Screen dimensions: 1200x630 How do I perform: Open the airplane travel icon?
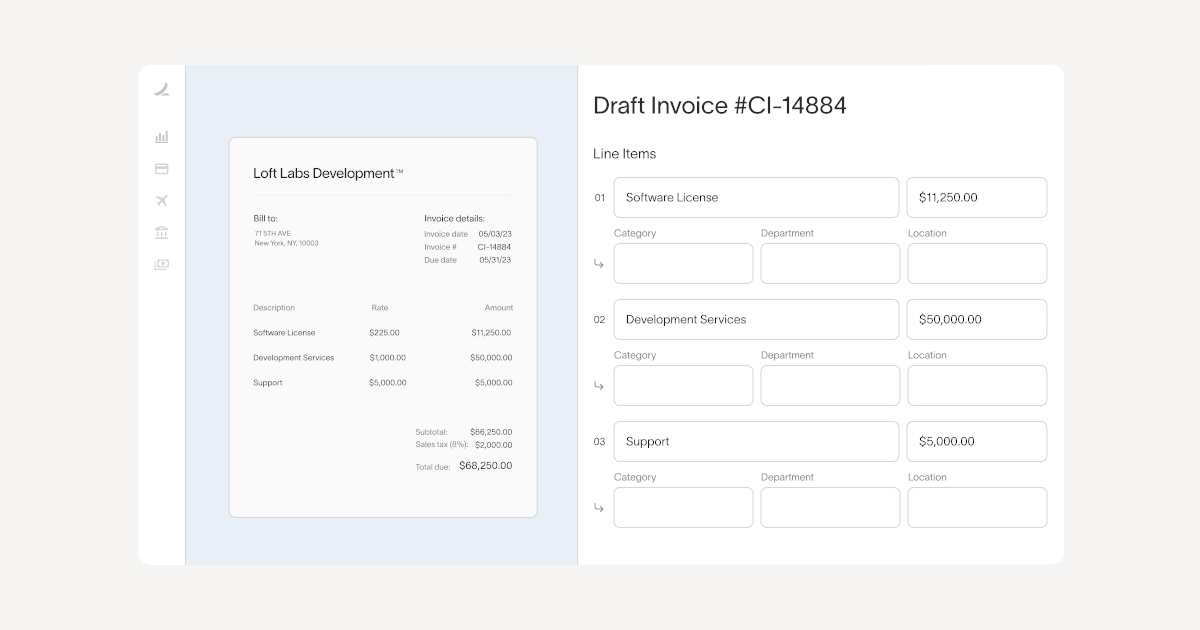[x=162, y=201]
